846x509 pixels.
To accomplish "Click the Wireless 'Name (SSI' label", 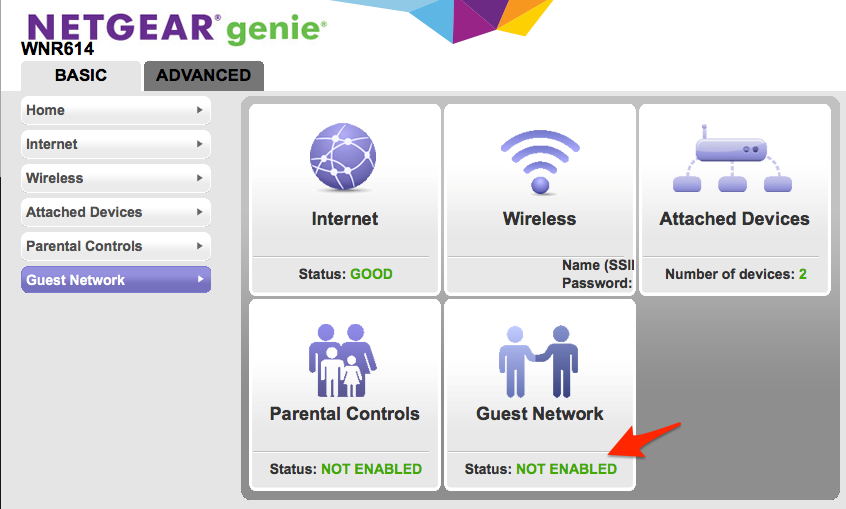I will [x=598, y=266].
